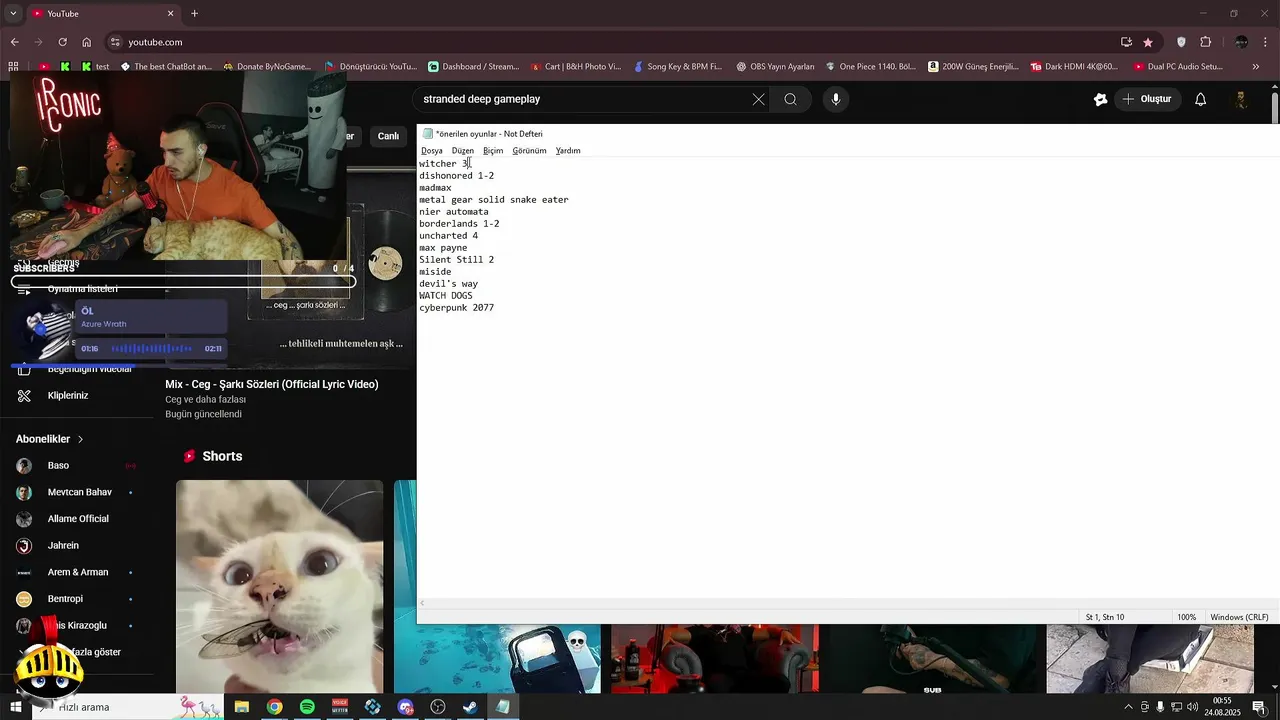The height and width of the screenshot is (720, 1280).
Task: Open the Jahrein subscription channel
Action: point(63,546)
